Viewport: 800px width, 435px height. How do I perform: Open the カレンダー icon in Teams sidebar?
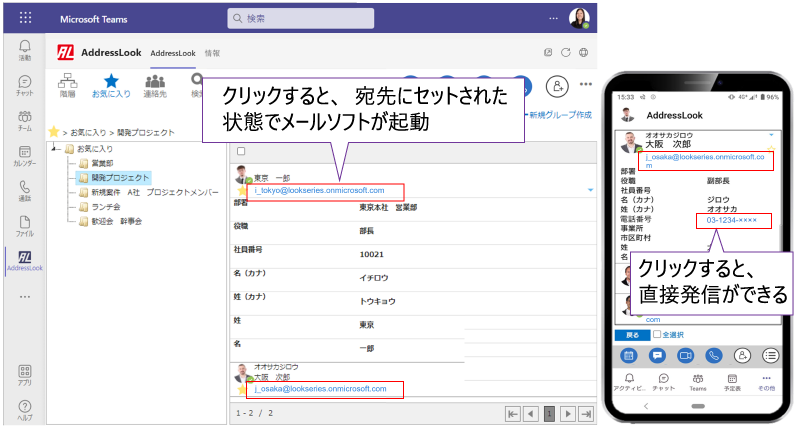[x=24, y=154]
